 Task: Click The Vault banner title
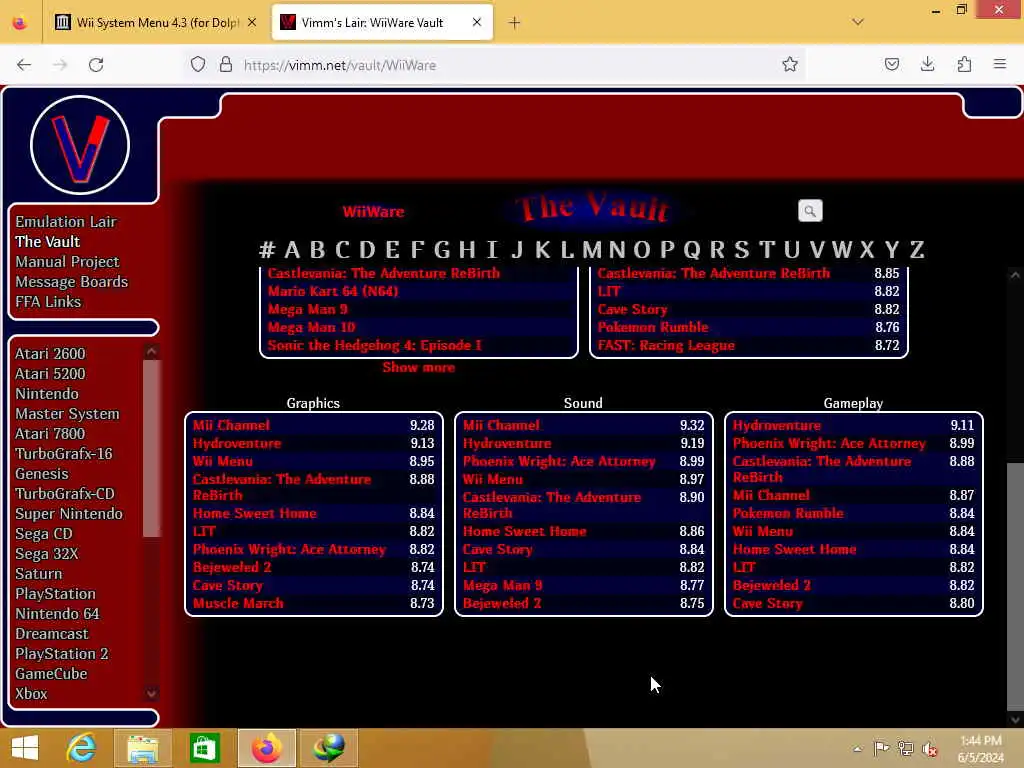(592, 208)
